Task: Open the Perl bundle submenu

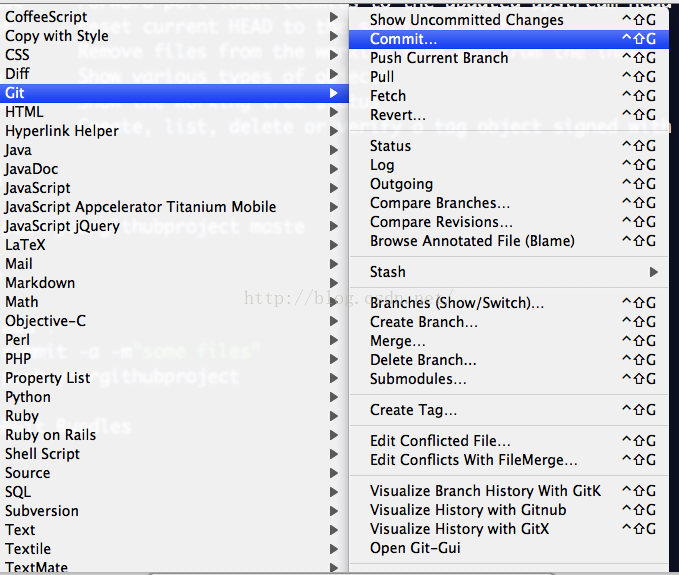Action: [x=174, y=340]
